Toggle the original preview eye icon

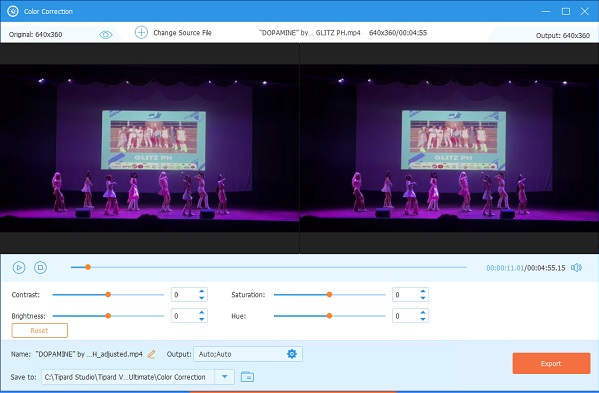[x=105, y=35]
